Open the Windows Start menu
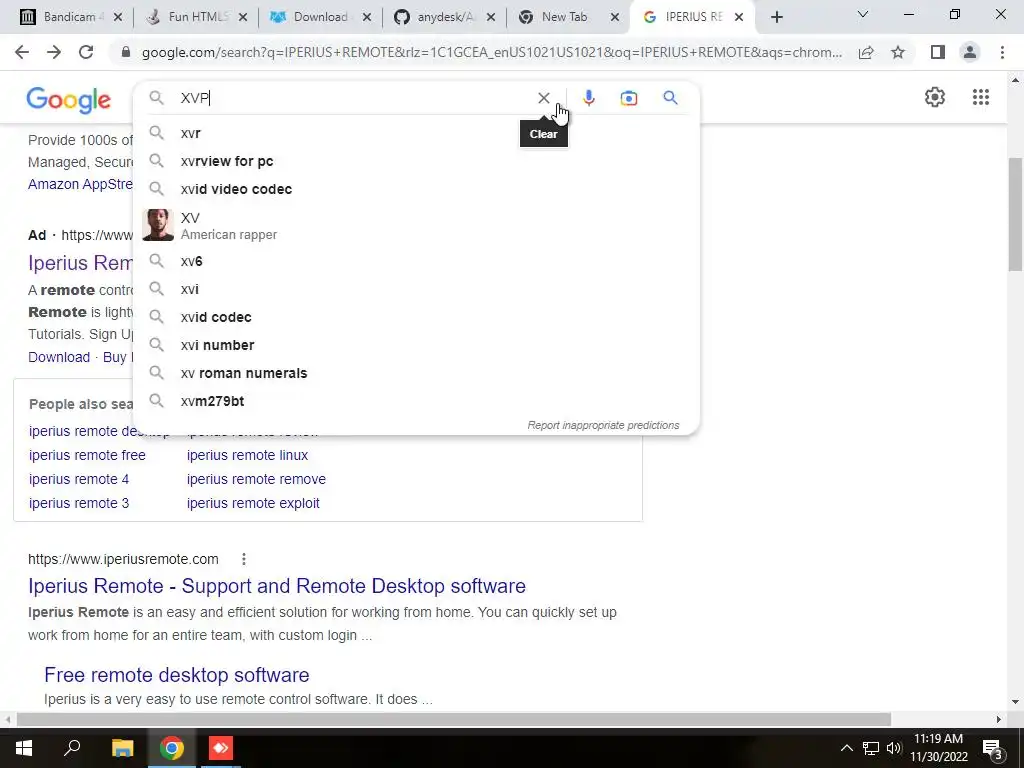This screenshot has height=768, width=1024. 24,748
